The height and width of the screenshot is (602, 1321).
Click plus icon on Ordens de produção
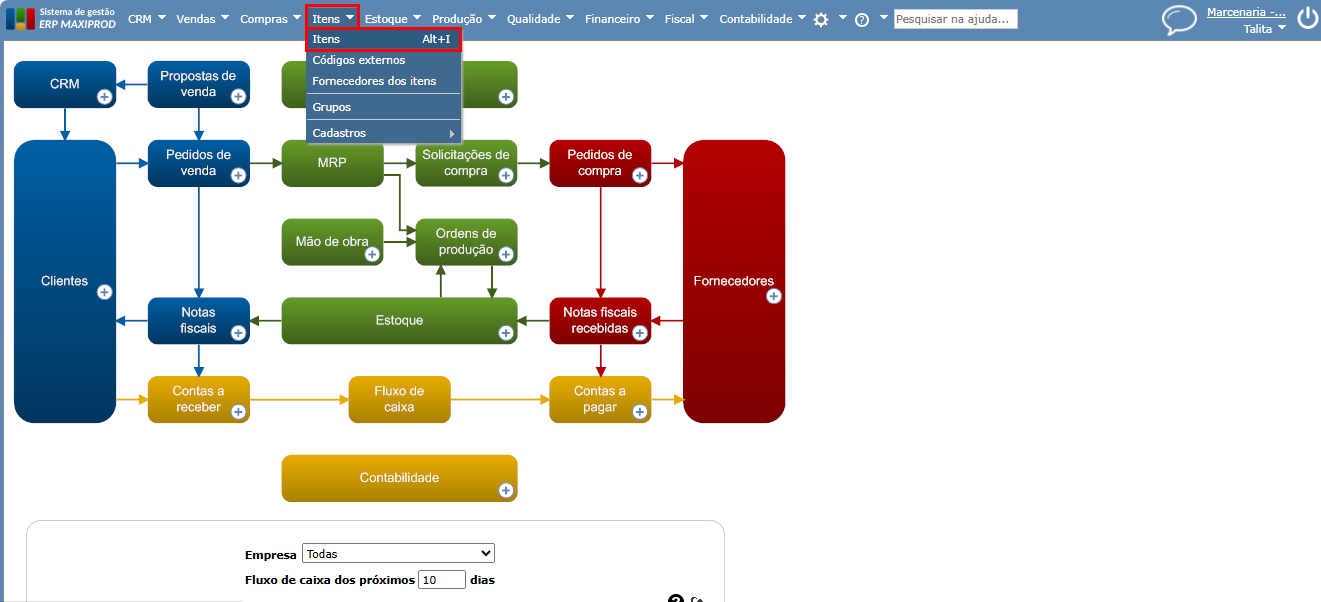[506, 254]
